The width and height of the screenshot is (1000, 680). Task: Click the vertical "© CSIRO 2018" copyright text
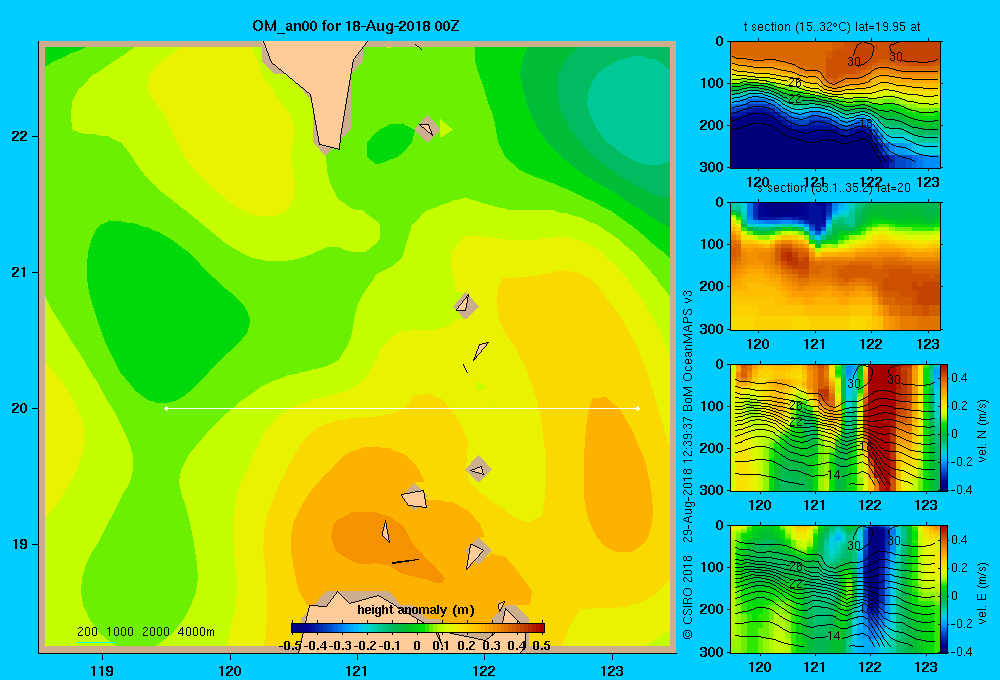click(x=688, y=597)
